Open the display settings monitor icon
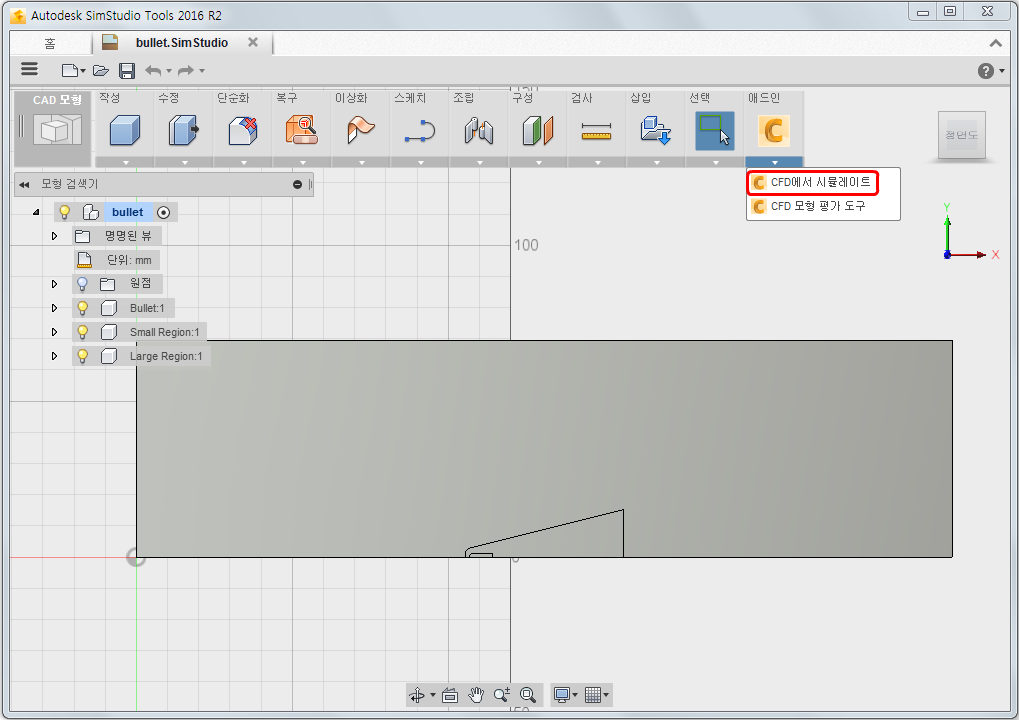Image resolution: width=1019 pixels, height=720 pixels. pyautogui.click(x=562, y=695)
